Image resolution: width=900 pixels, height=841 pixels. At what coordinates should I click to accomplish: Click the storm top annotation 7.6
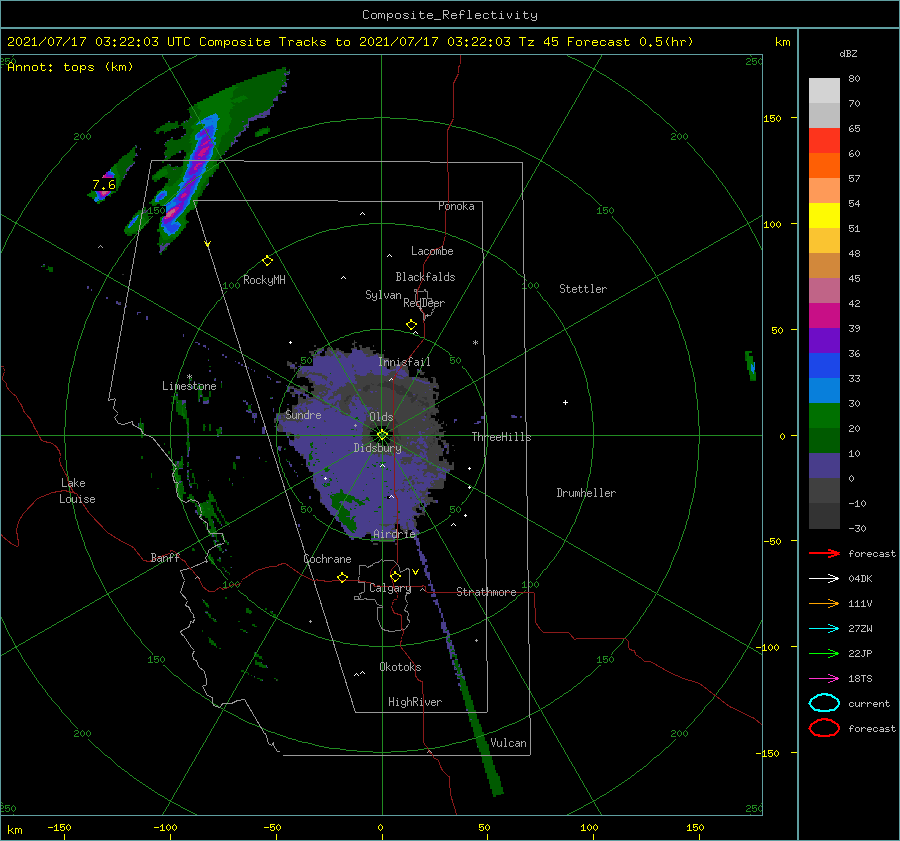103,185
